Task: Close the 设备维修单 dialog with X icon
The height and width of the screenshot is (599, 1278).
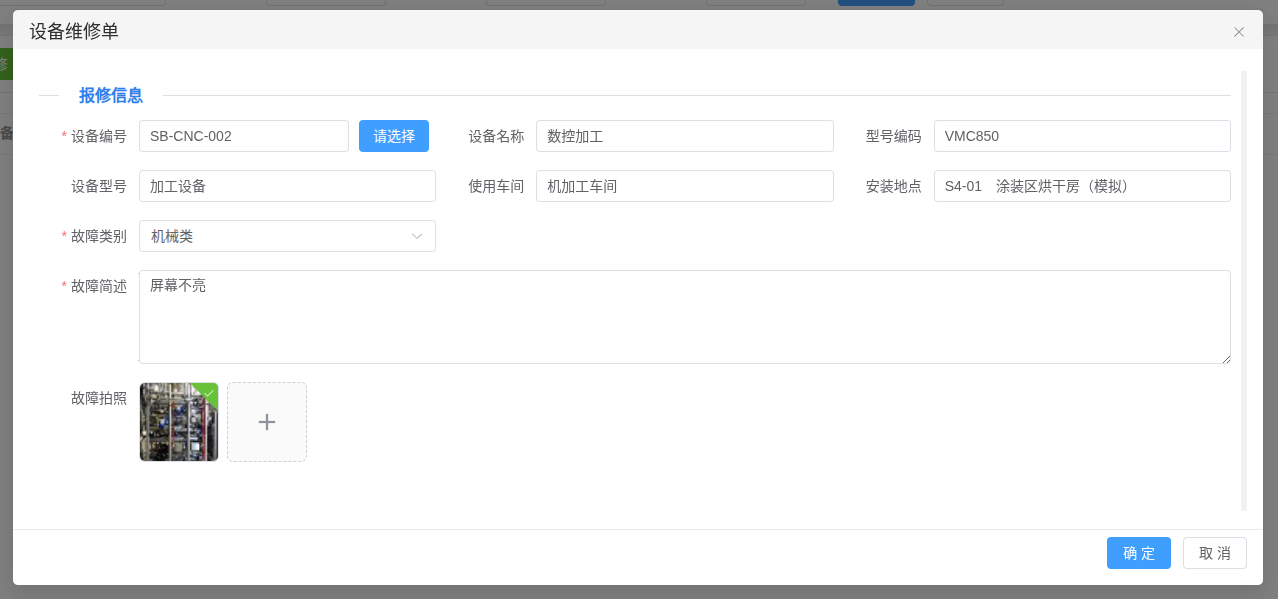Action: (1239, 32)
